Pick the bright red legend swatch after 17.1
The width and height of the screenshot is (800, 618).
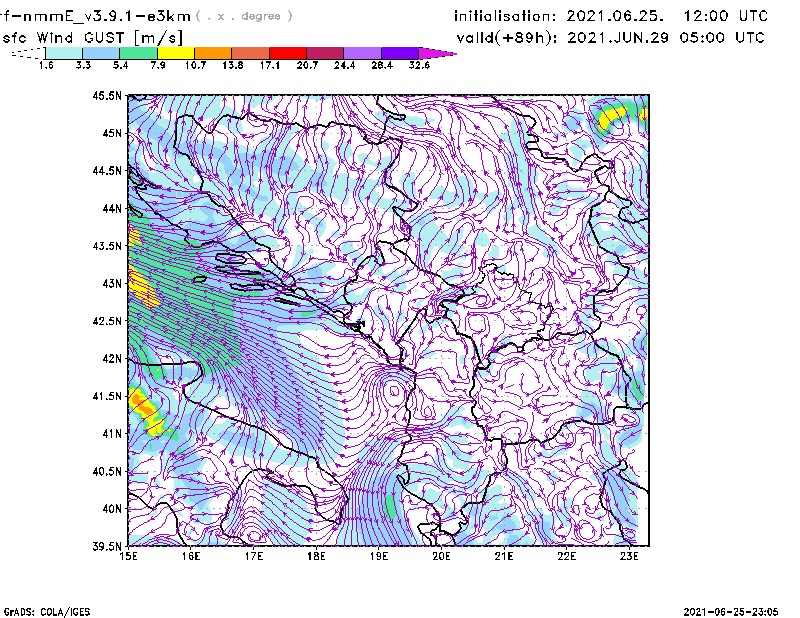click(288, 52)
